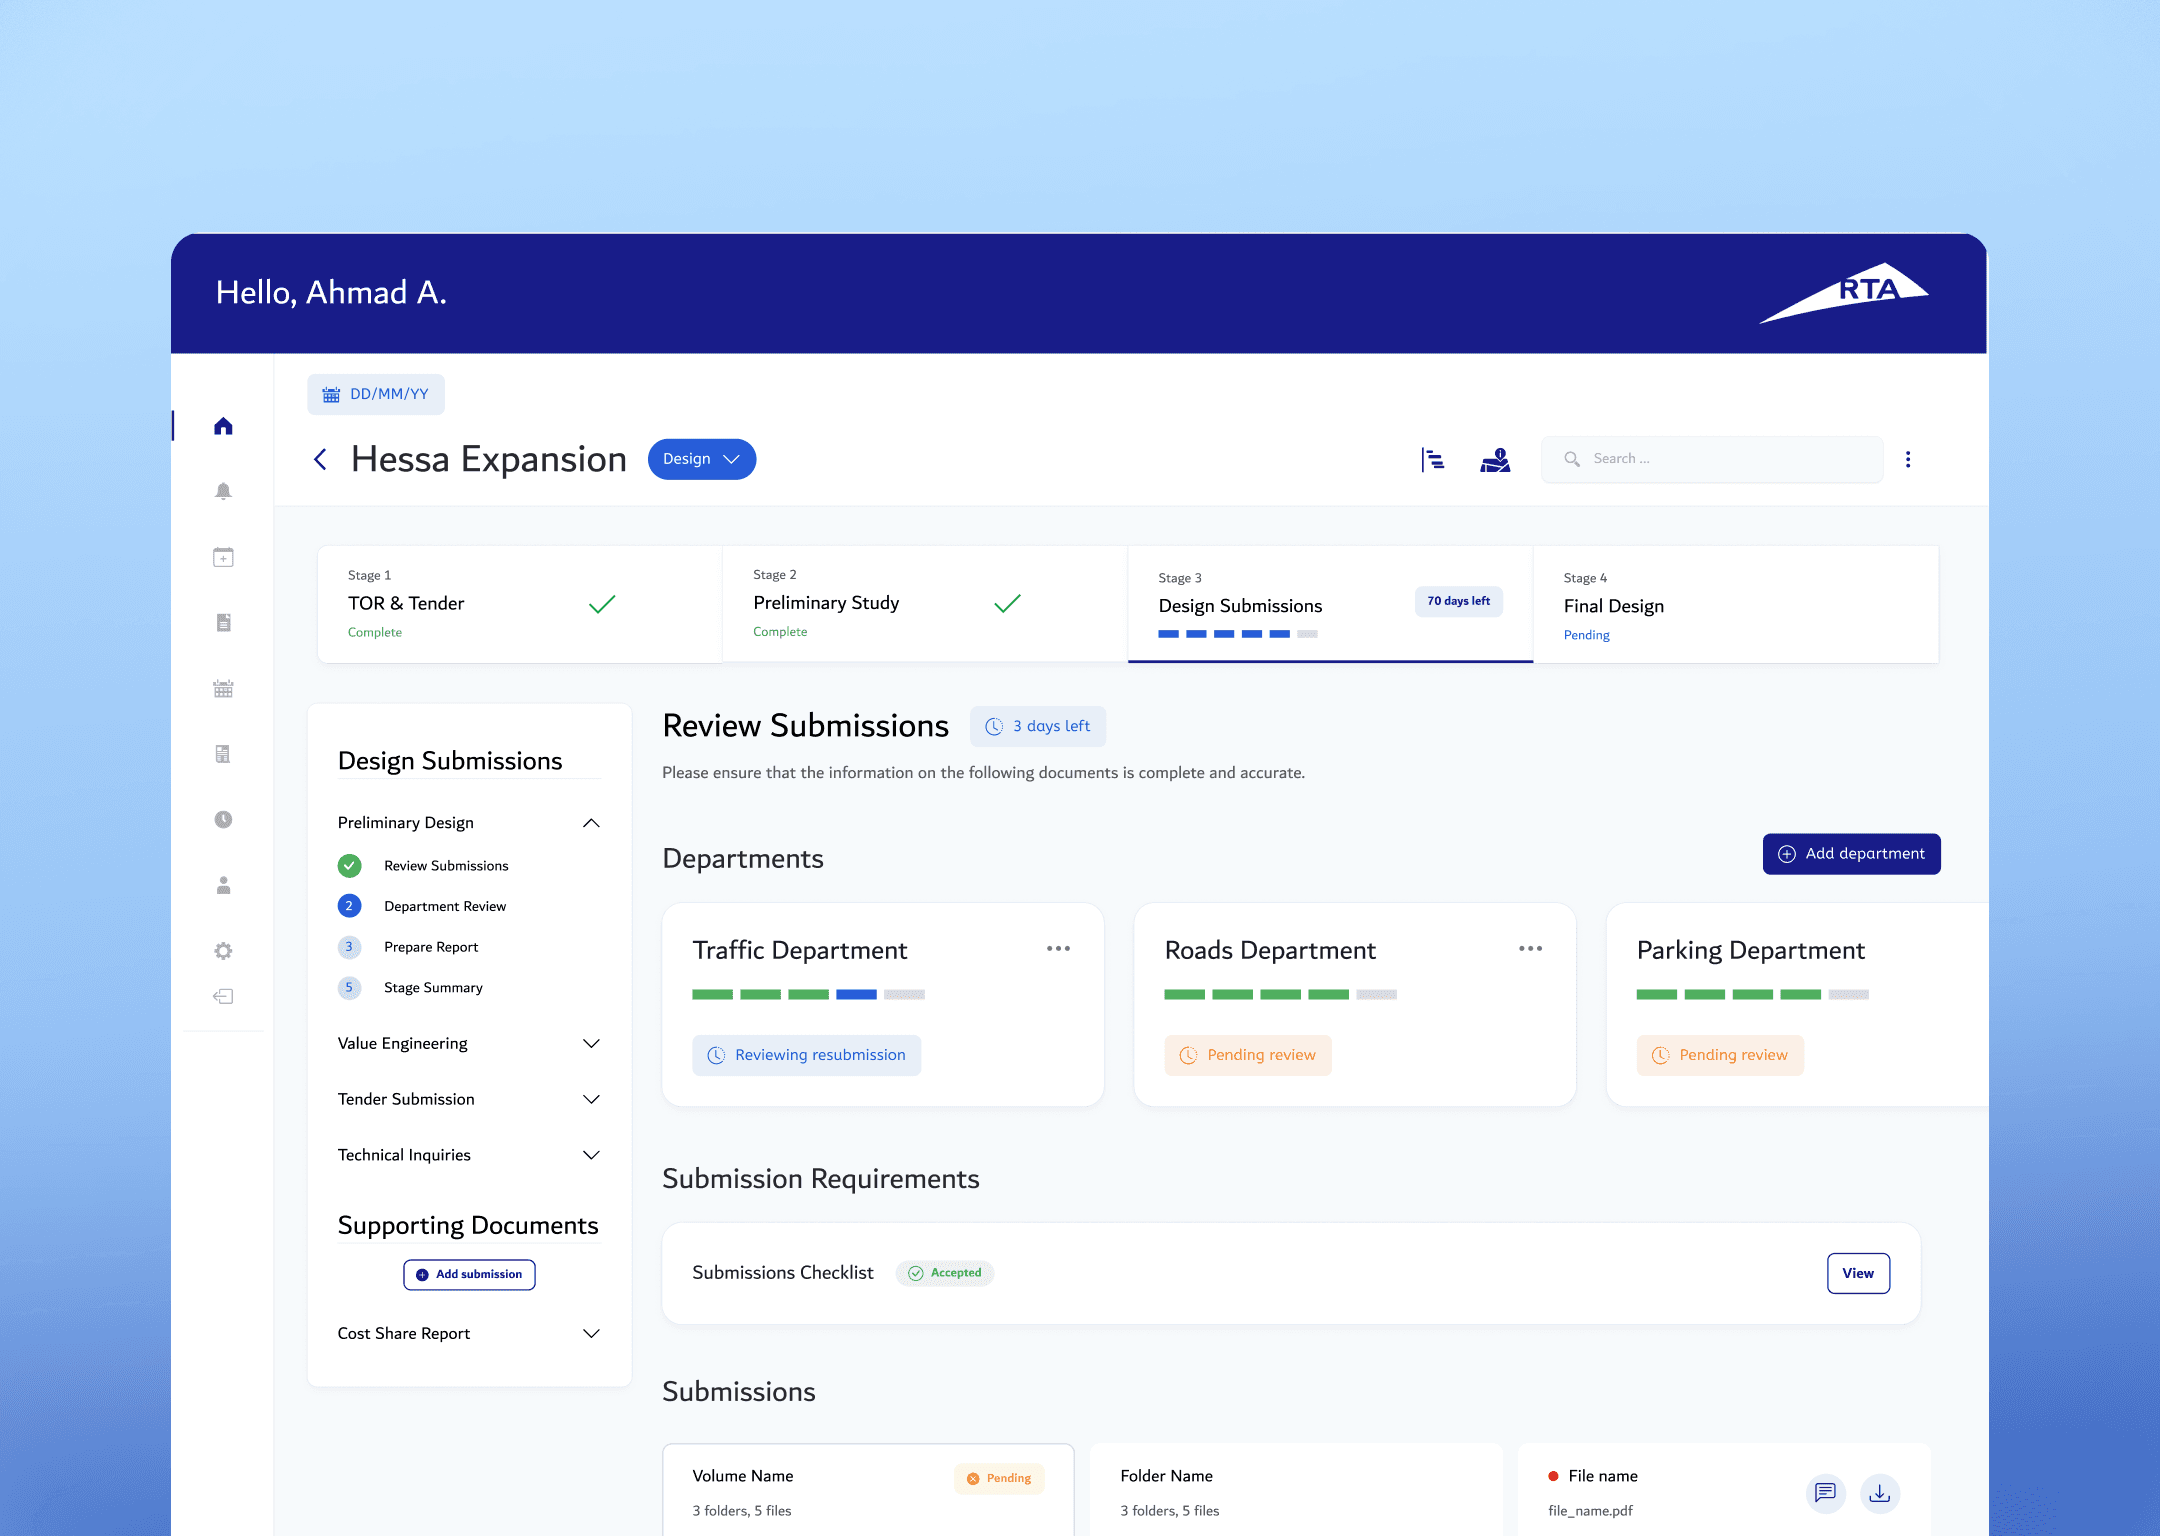This screenshot has width=2160, height=1536.
Task: Click the Gantt chart view icon
Action: coord(1433,459)
